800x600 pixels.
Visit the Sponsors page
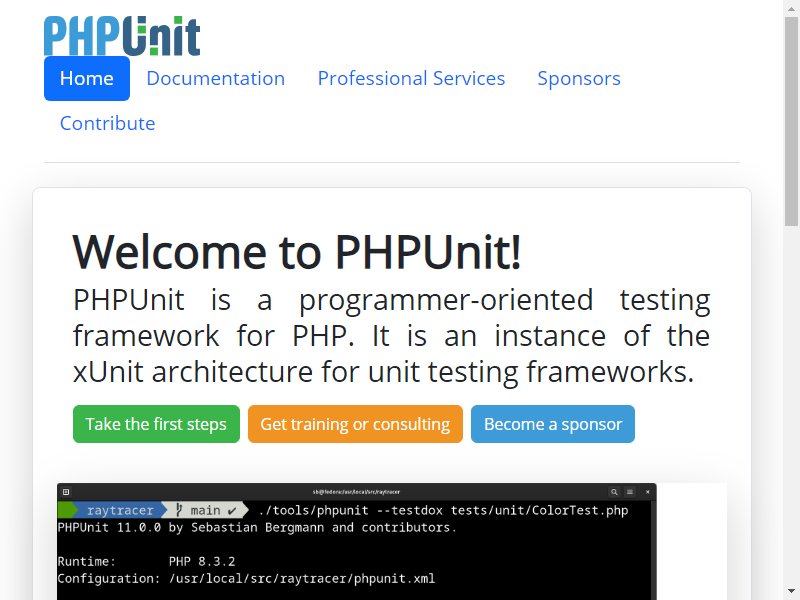579,79
